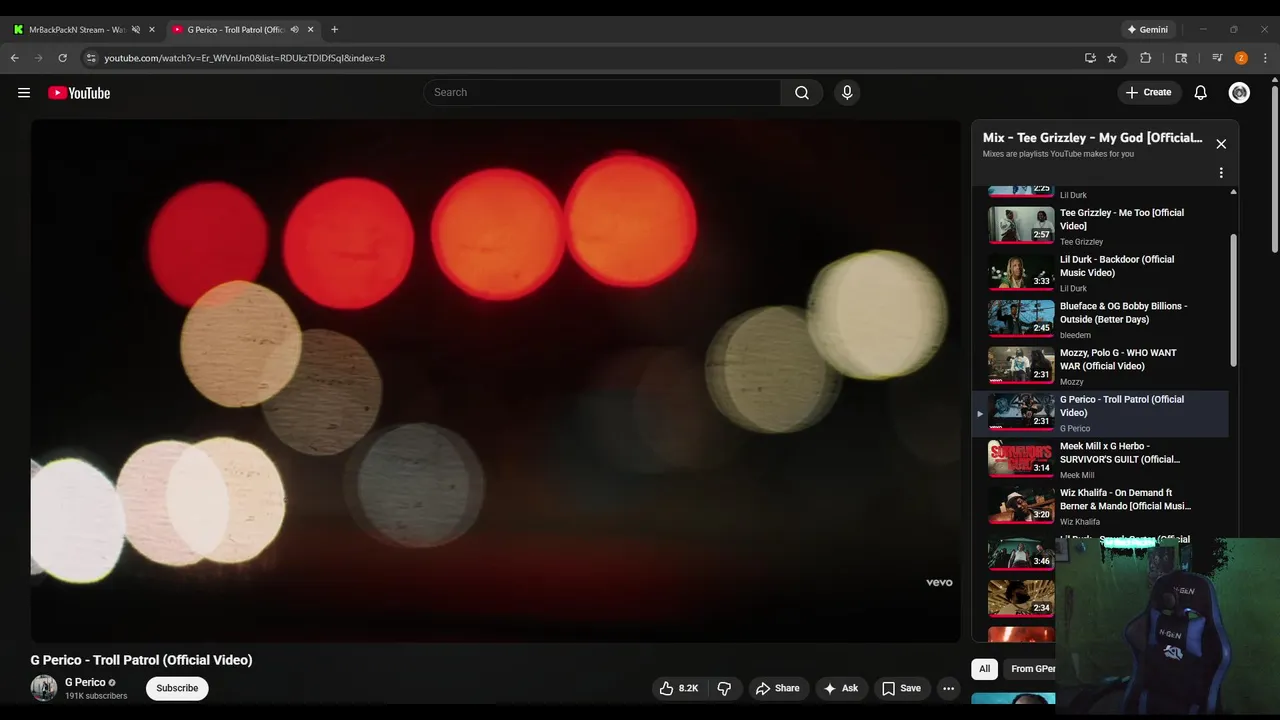Click the Create button
This screenshot has height=720, width=1280.
click(x=1148, y=93)
